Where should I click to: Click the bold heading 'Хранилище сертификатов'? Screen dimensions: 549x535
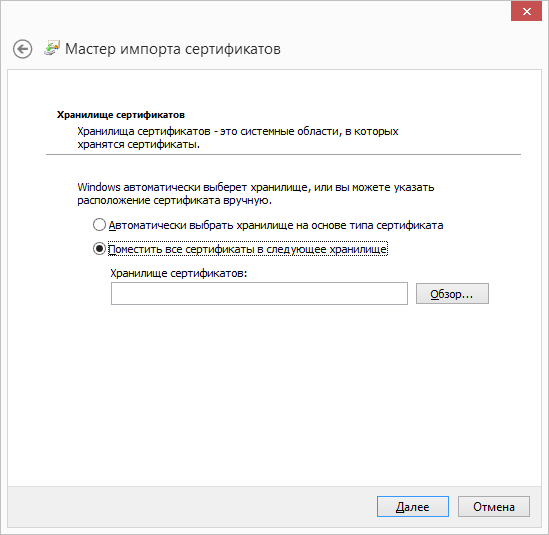[x=121, y=115]
